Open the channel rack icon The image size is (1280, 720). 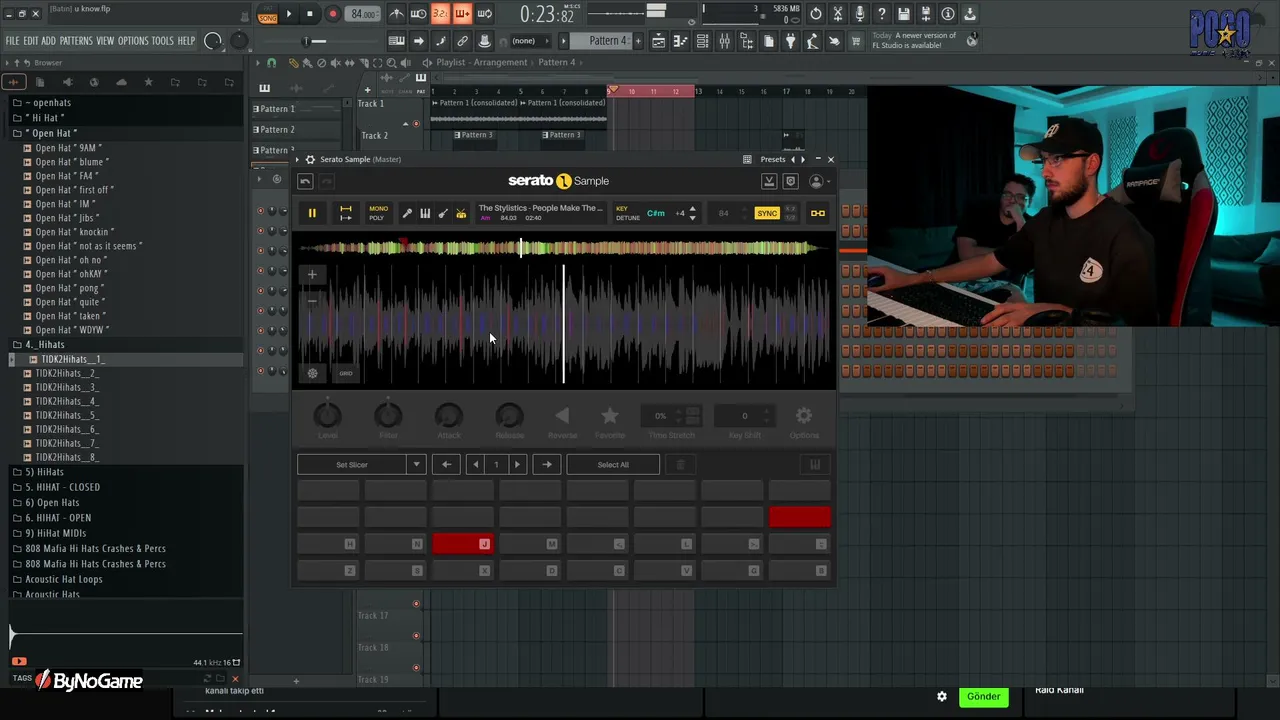pyautogui.click(x=702, y=41)
